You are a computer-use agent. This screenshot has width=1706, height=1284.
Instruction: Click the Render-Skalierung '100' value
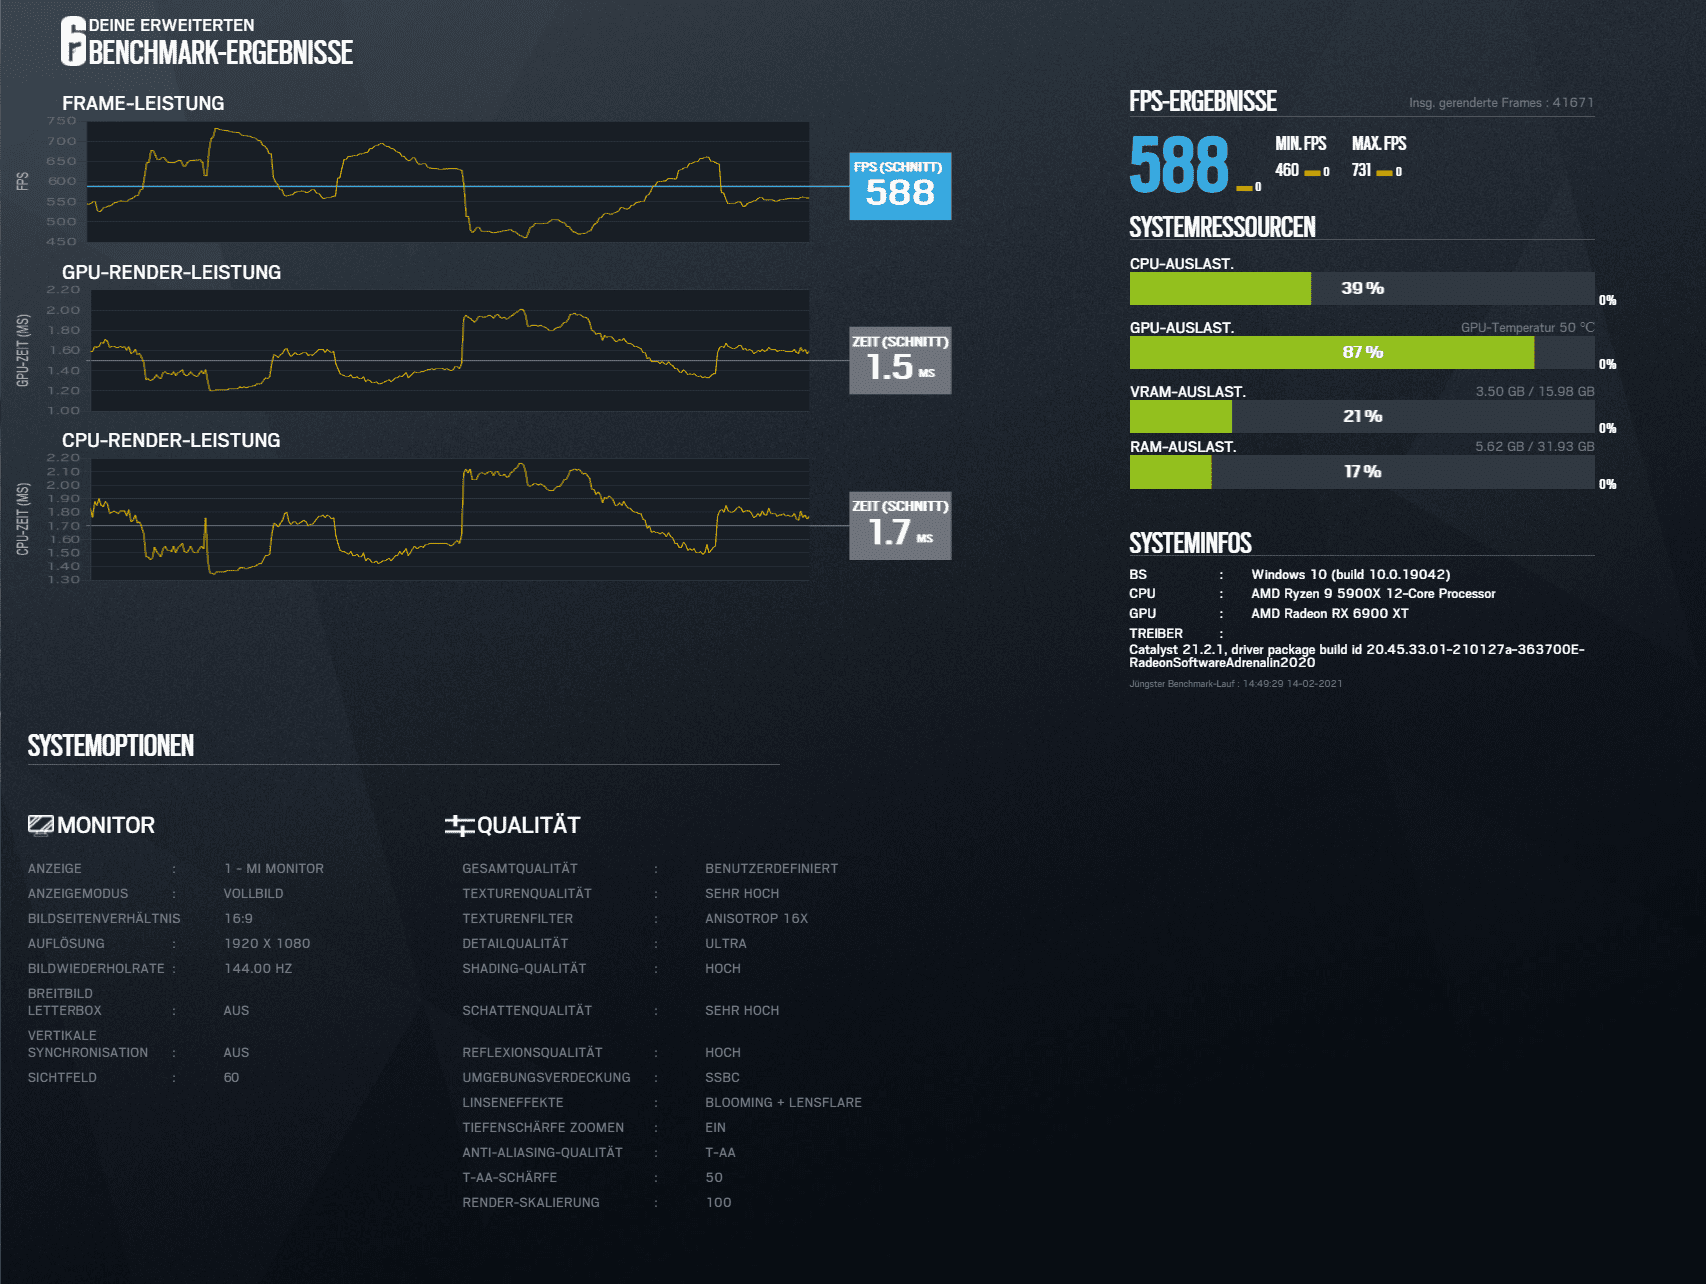click(718, 1202)
